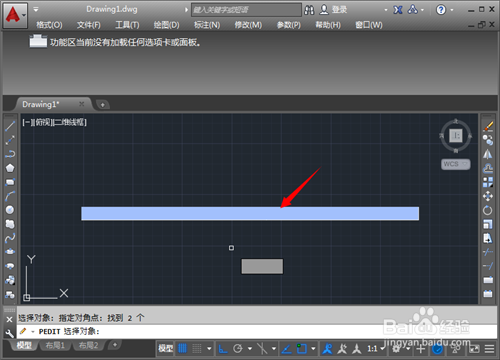This screenshot has width=500, height=360.
Task: Toggle grid display in status bar
Action: pyautogui.click(x=182, y=349)
